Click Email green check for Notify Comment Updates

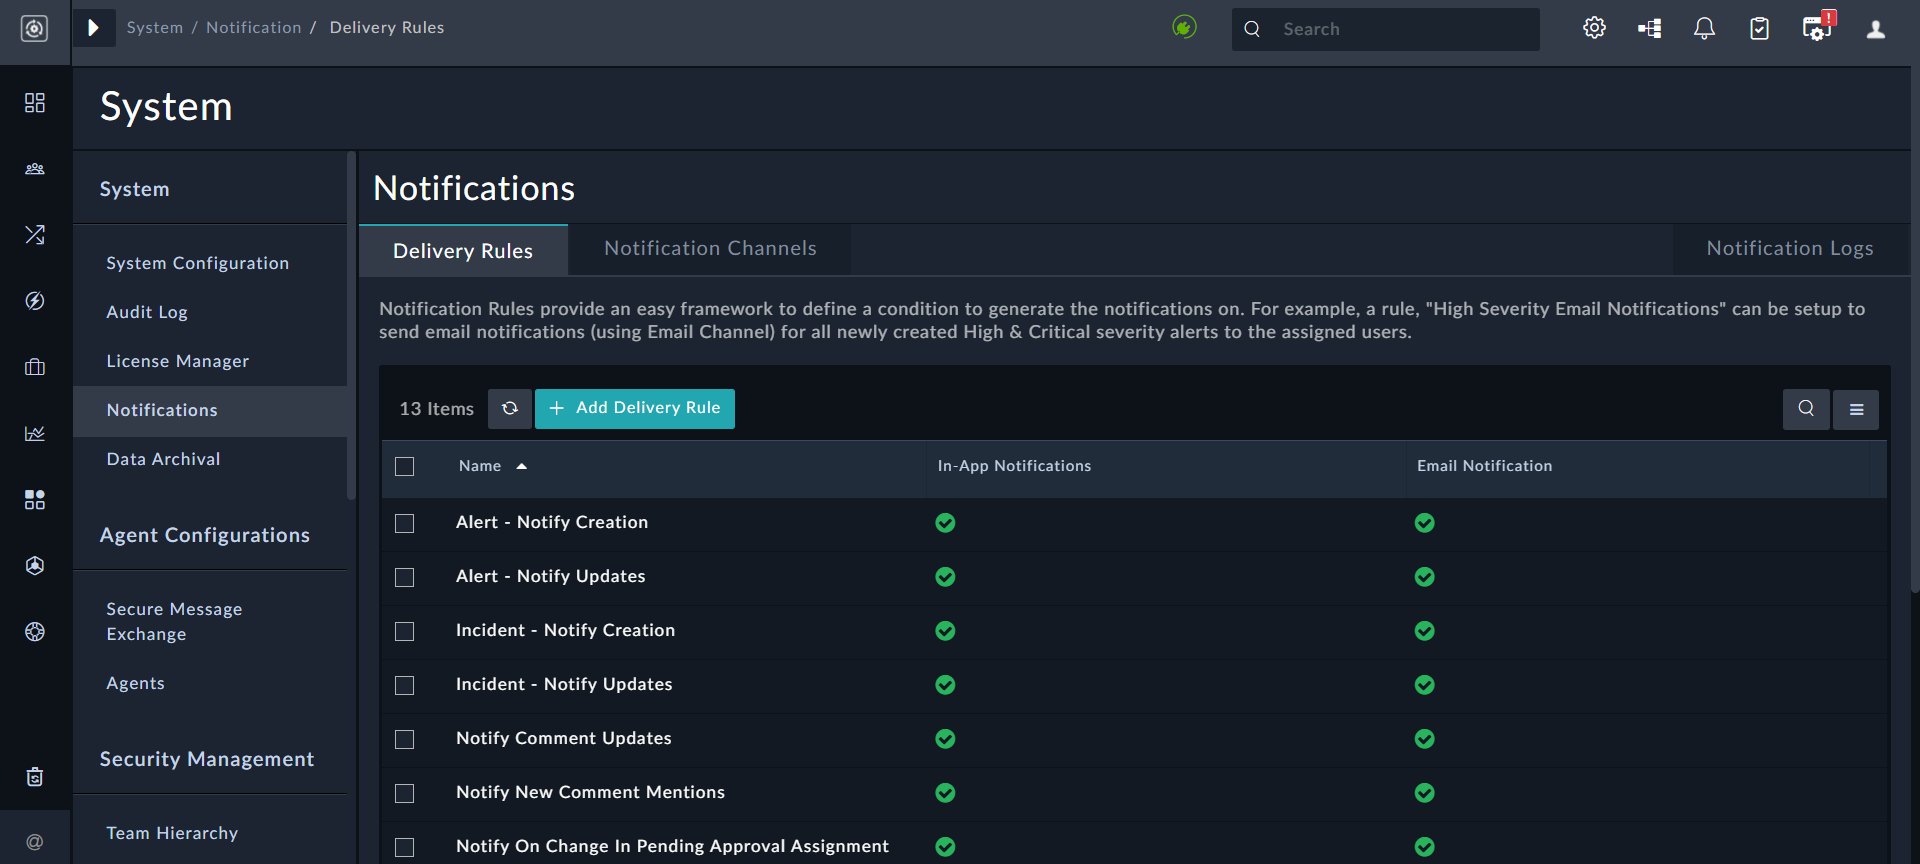(1425, 739)
